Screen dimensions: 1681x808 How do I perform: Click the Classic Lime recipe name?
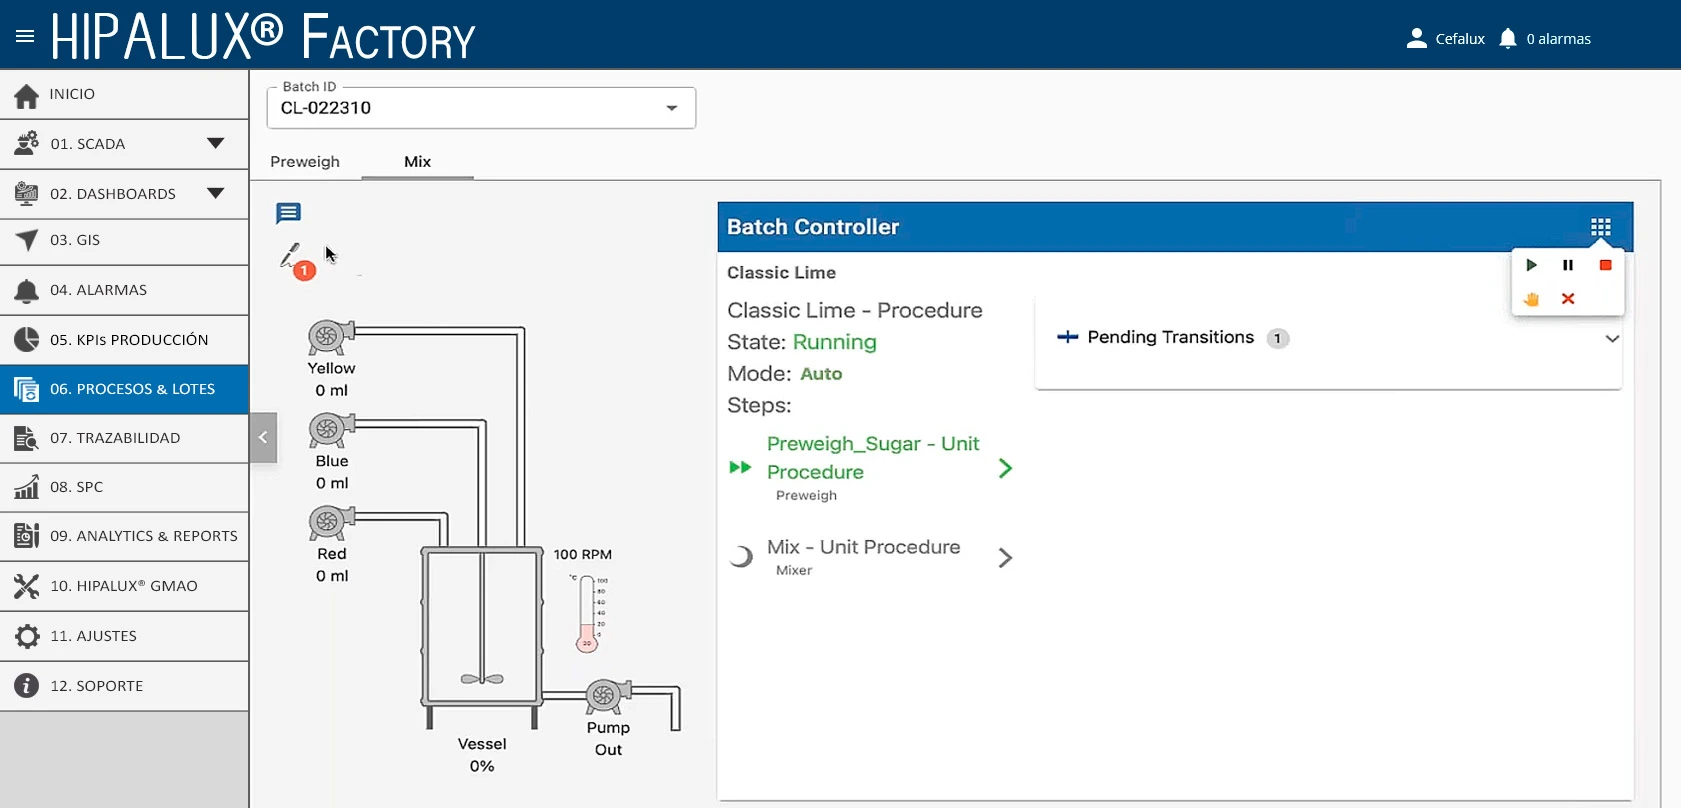(x=781, y=273)
